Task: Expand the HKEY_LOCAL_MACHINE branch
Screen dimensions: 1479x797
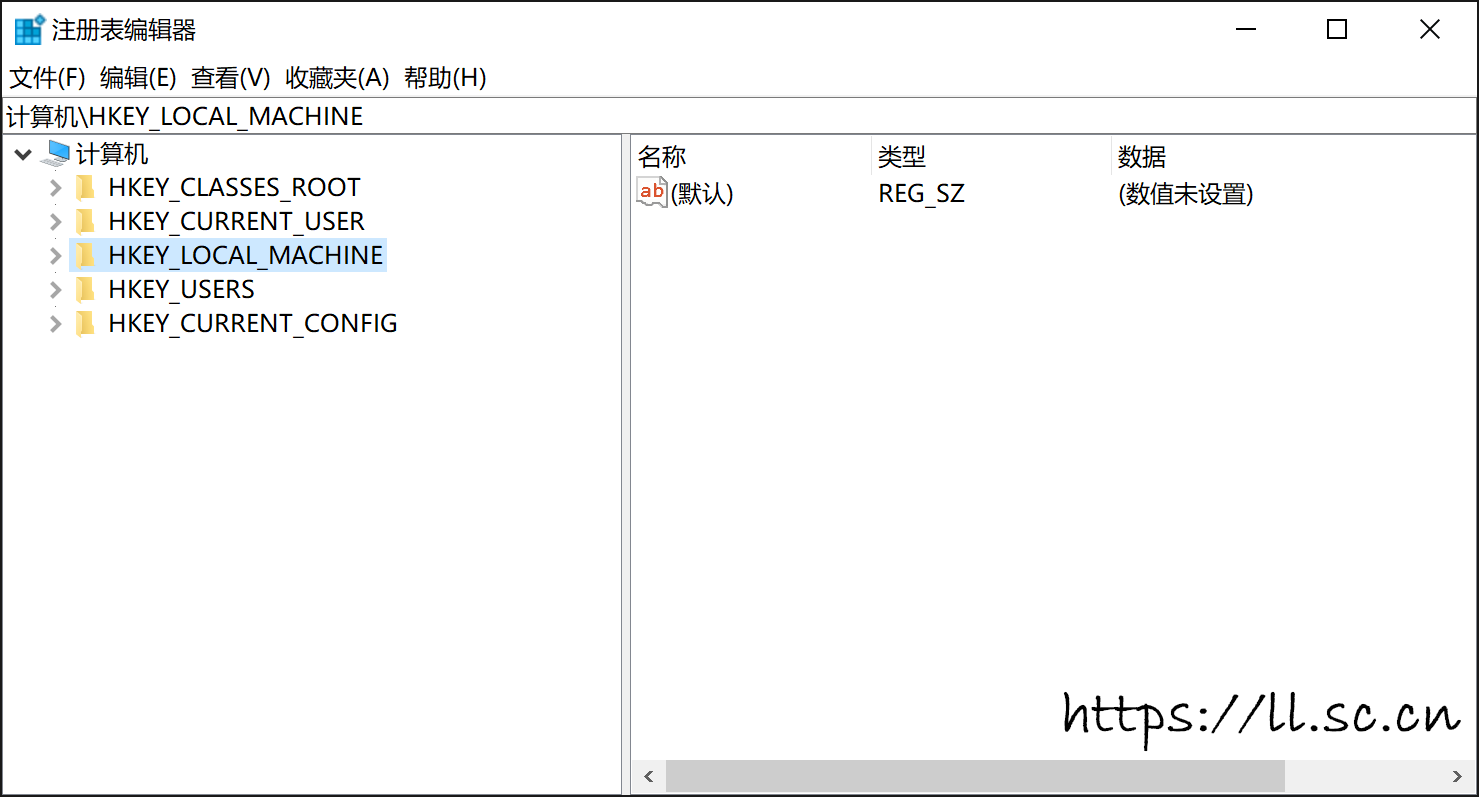Action: (x=56, y=256)
